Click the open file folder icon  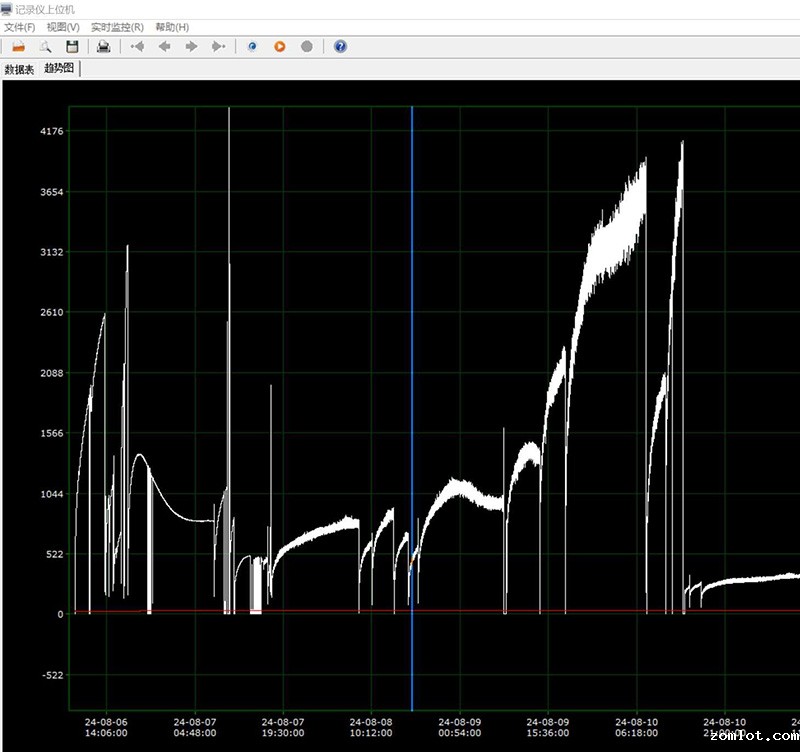pyautogui.click(x=18, y=46)
